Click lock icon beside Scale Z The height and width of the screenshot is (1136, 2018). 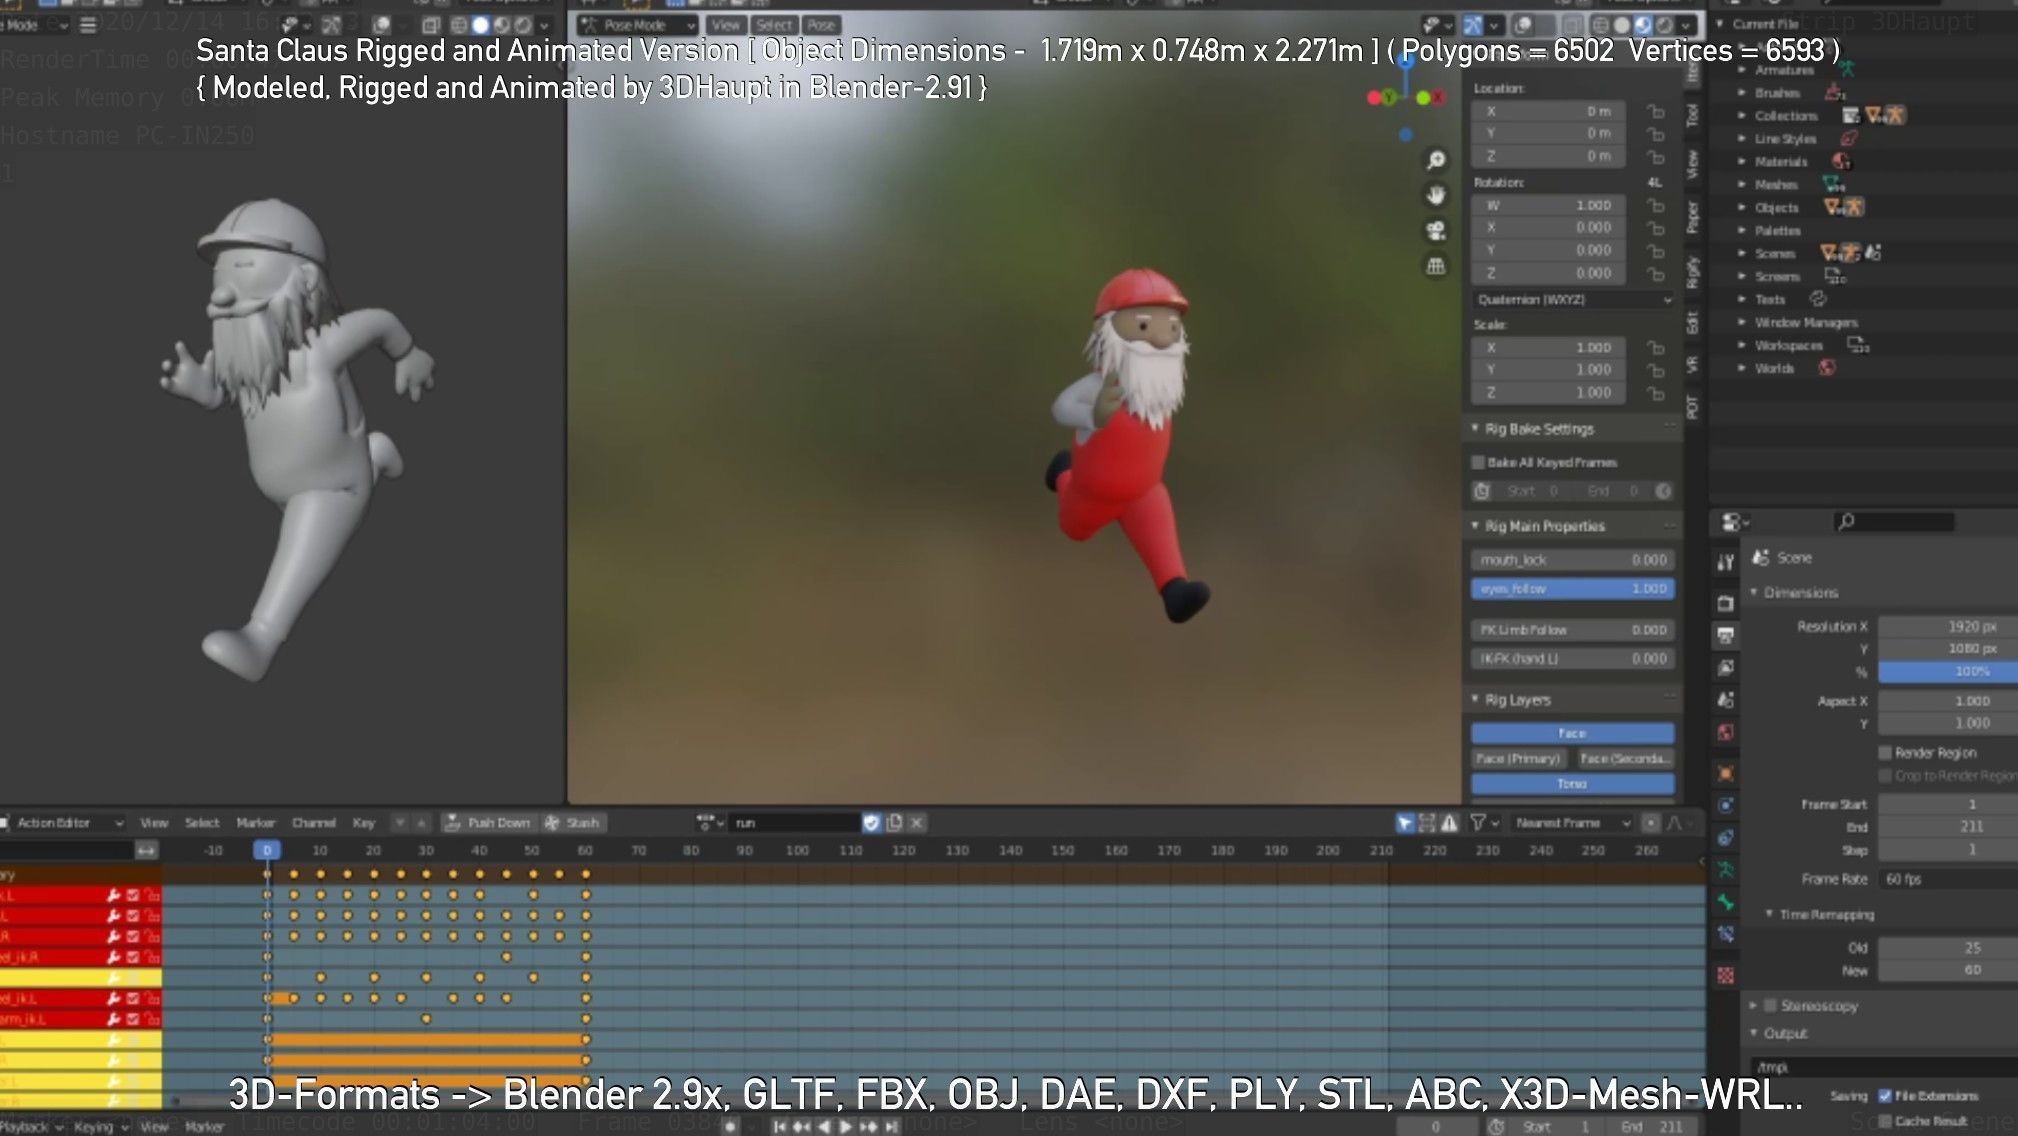(1656, 393)
